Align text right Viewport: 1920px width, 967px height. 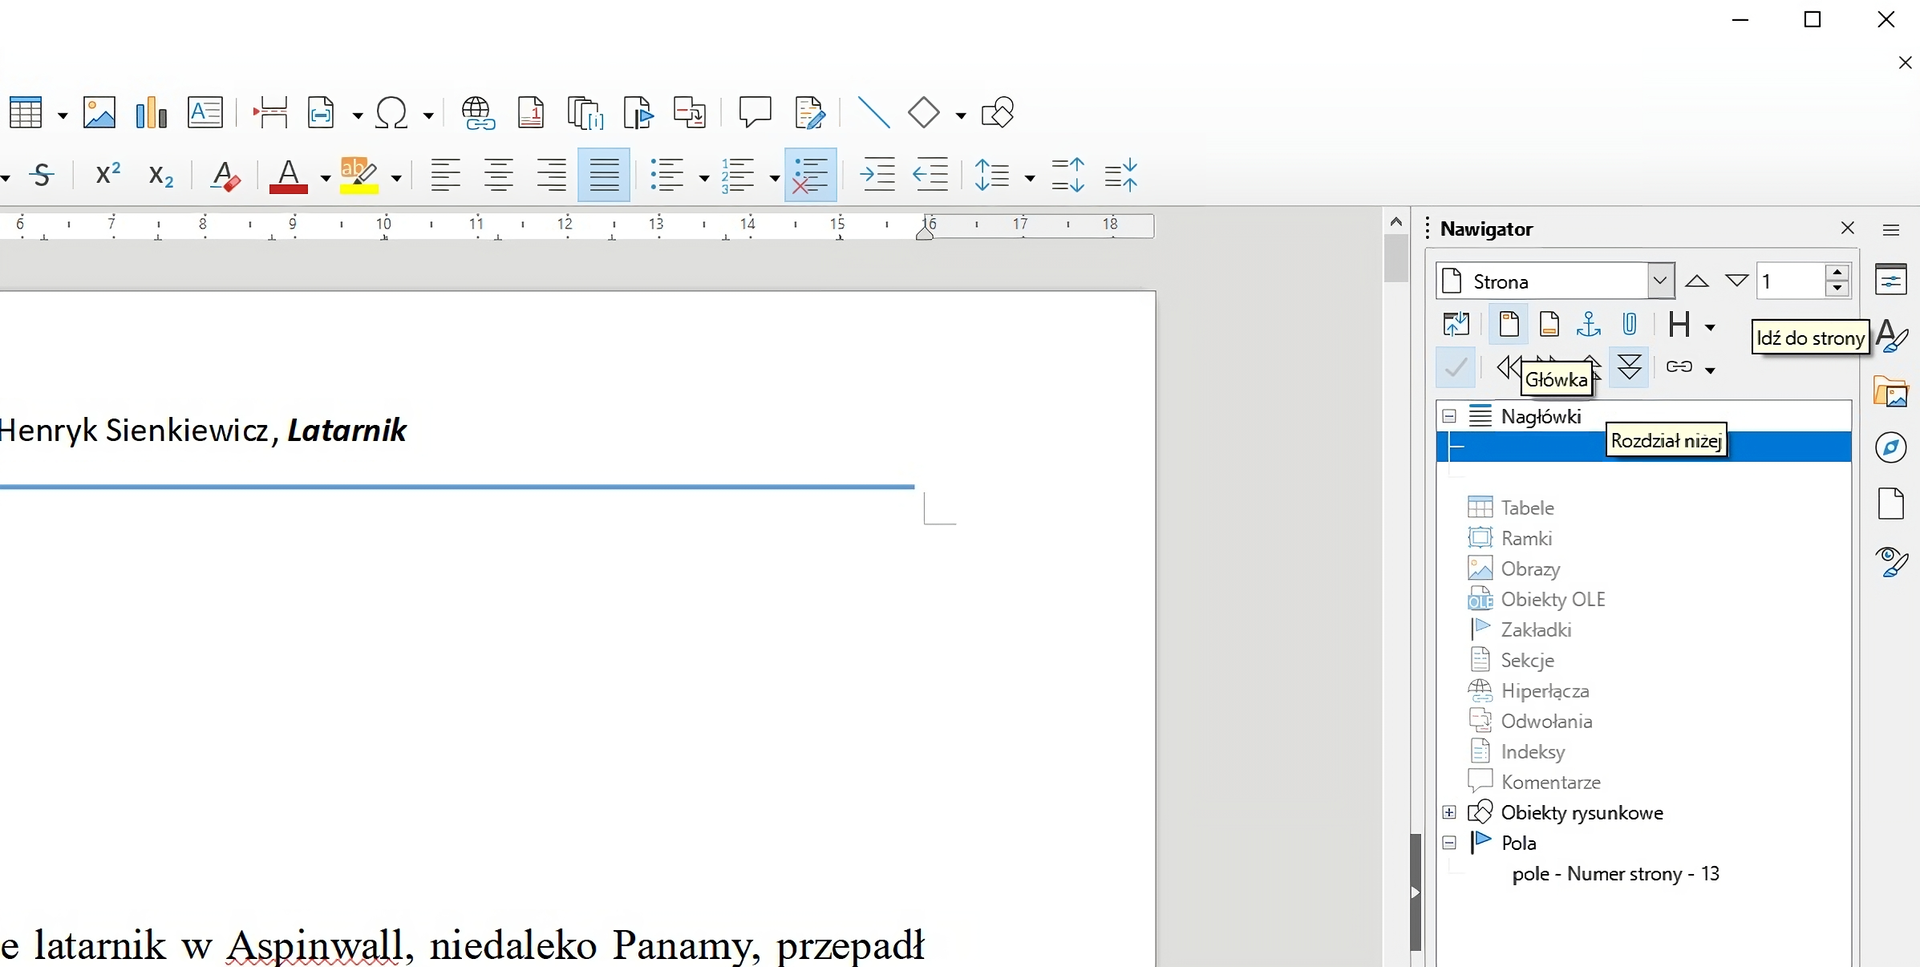pyautogui.click(x=552, y=176)
